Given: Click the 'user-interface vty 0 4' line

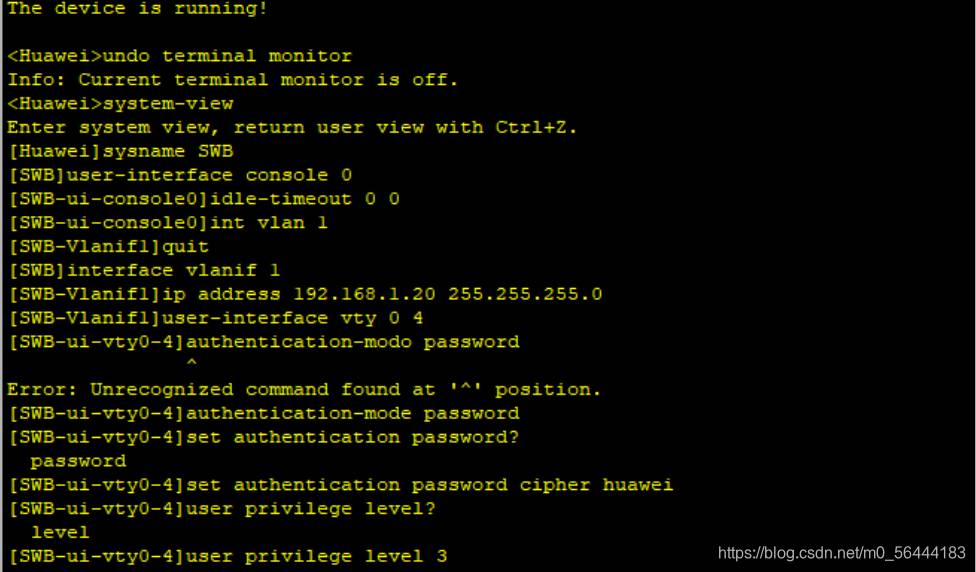Looking at the screenshot, I should [x=215, y=318].
